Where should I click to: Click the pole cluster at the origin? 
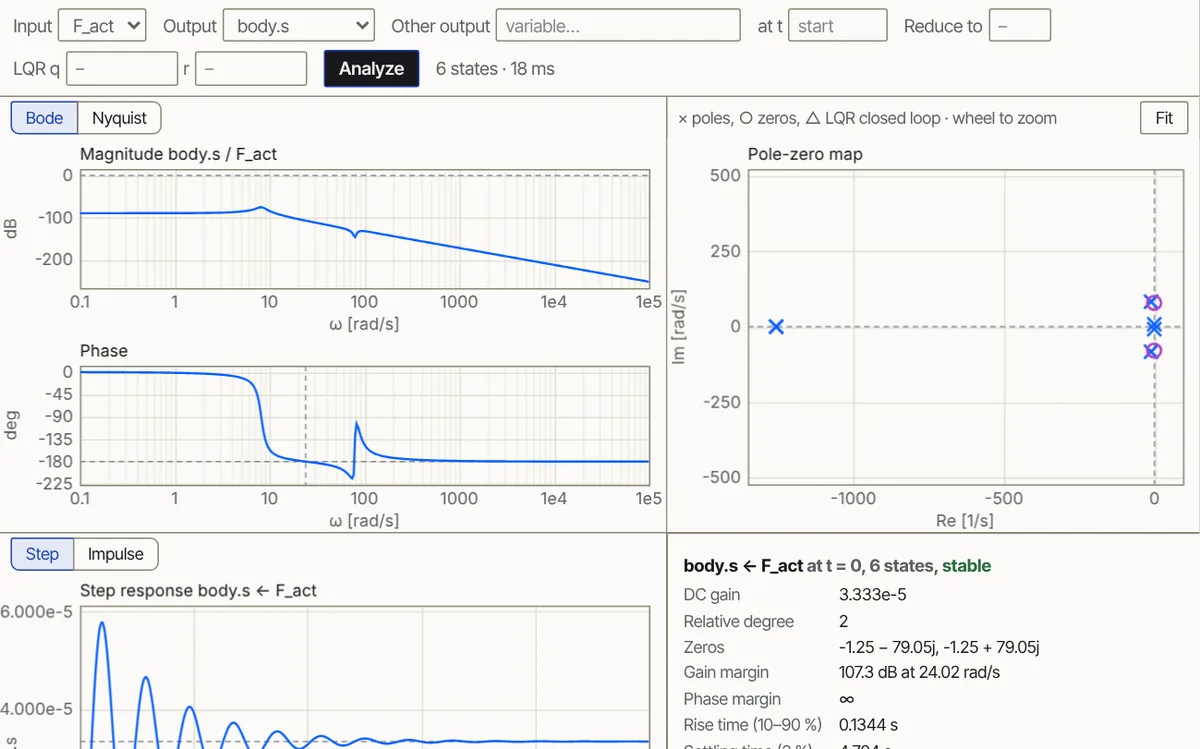pyautogui.click(x=1154, y=326)
